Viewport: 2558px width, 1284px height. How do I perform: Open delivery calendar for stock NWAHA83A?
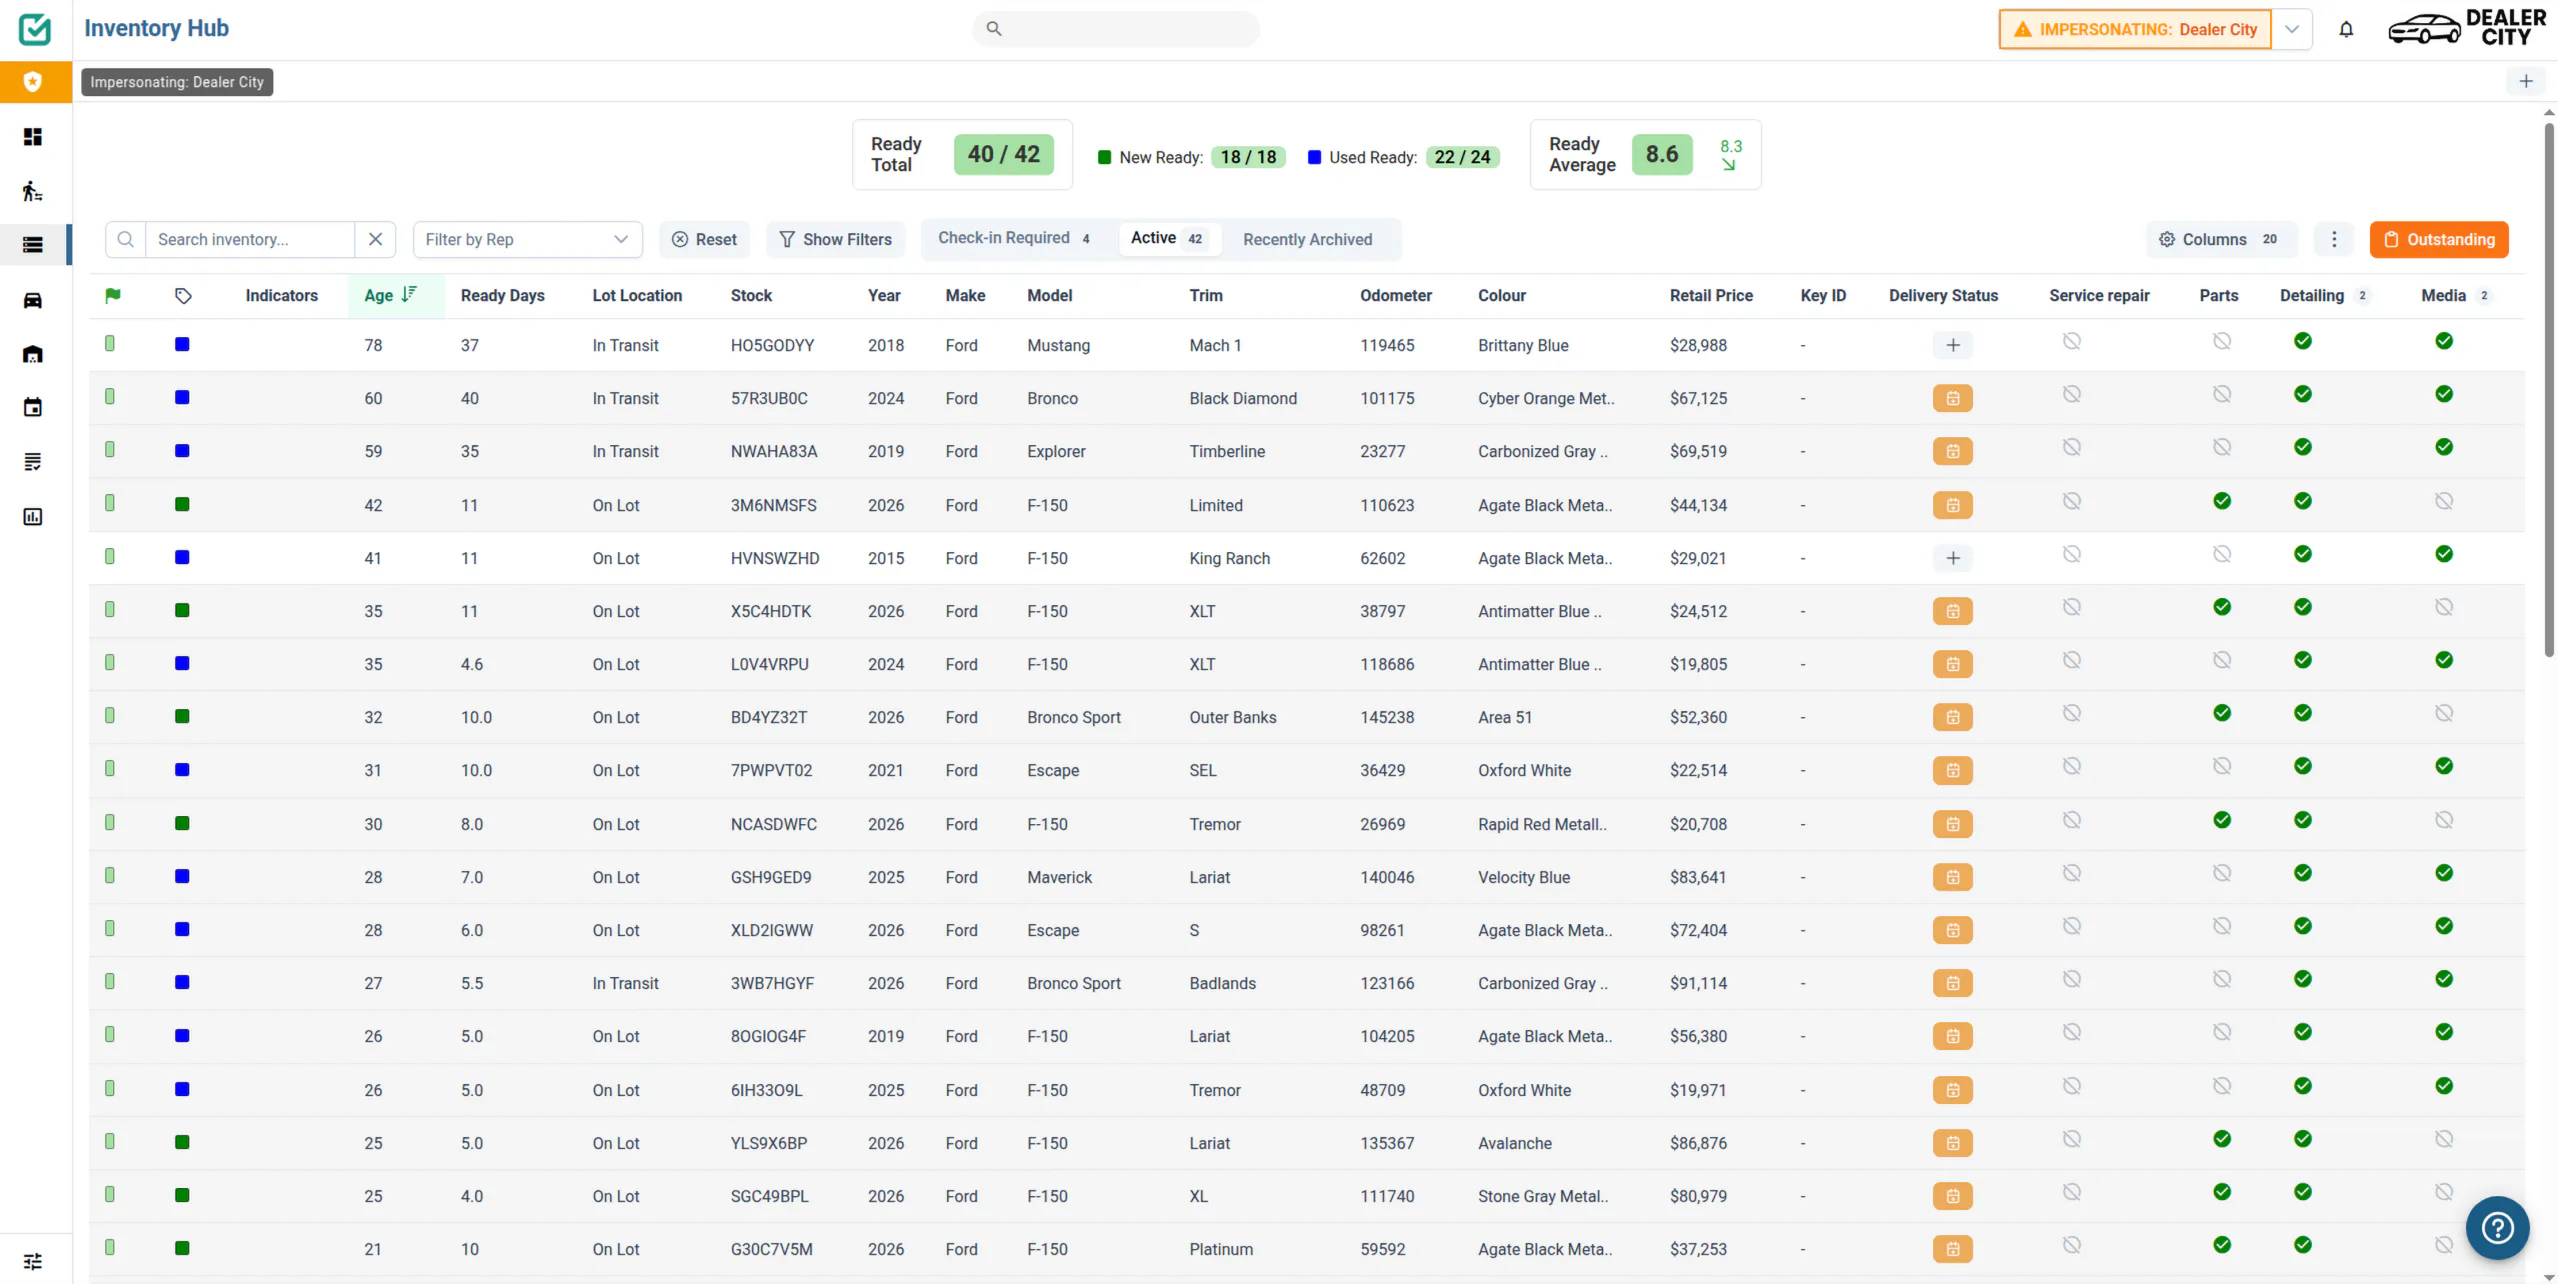[x=1952, y=451]
